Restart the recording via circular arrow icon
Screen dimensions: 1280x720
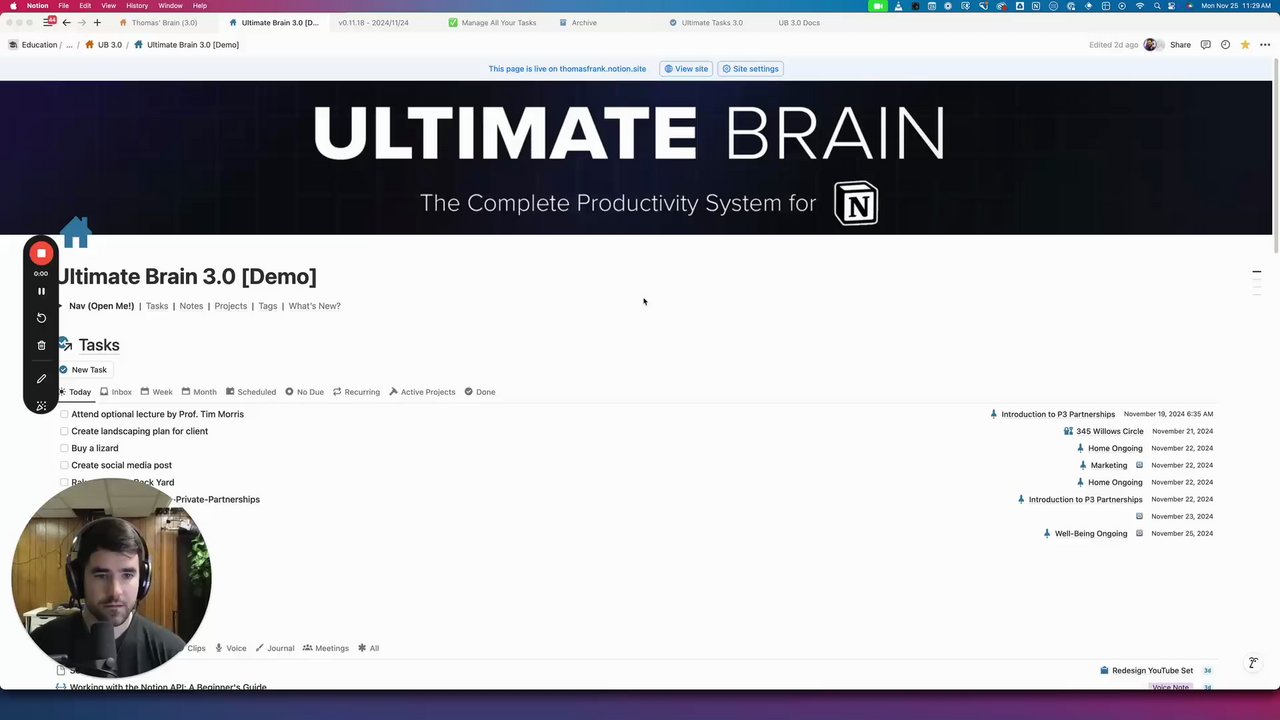point(41,318)
